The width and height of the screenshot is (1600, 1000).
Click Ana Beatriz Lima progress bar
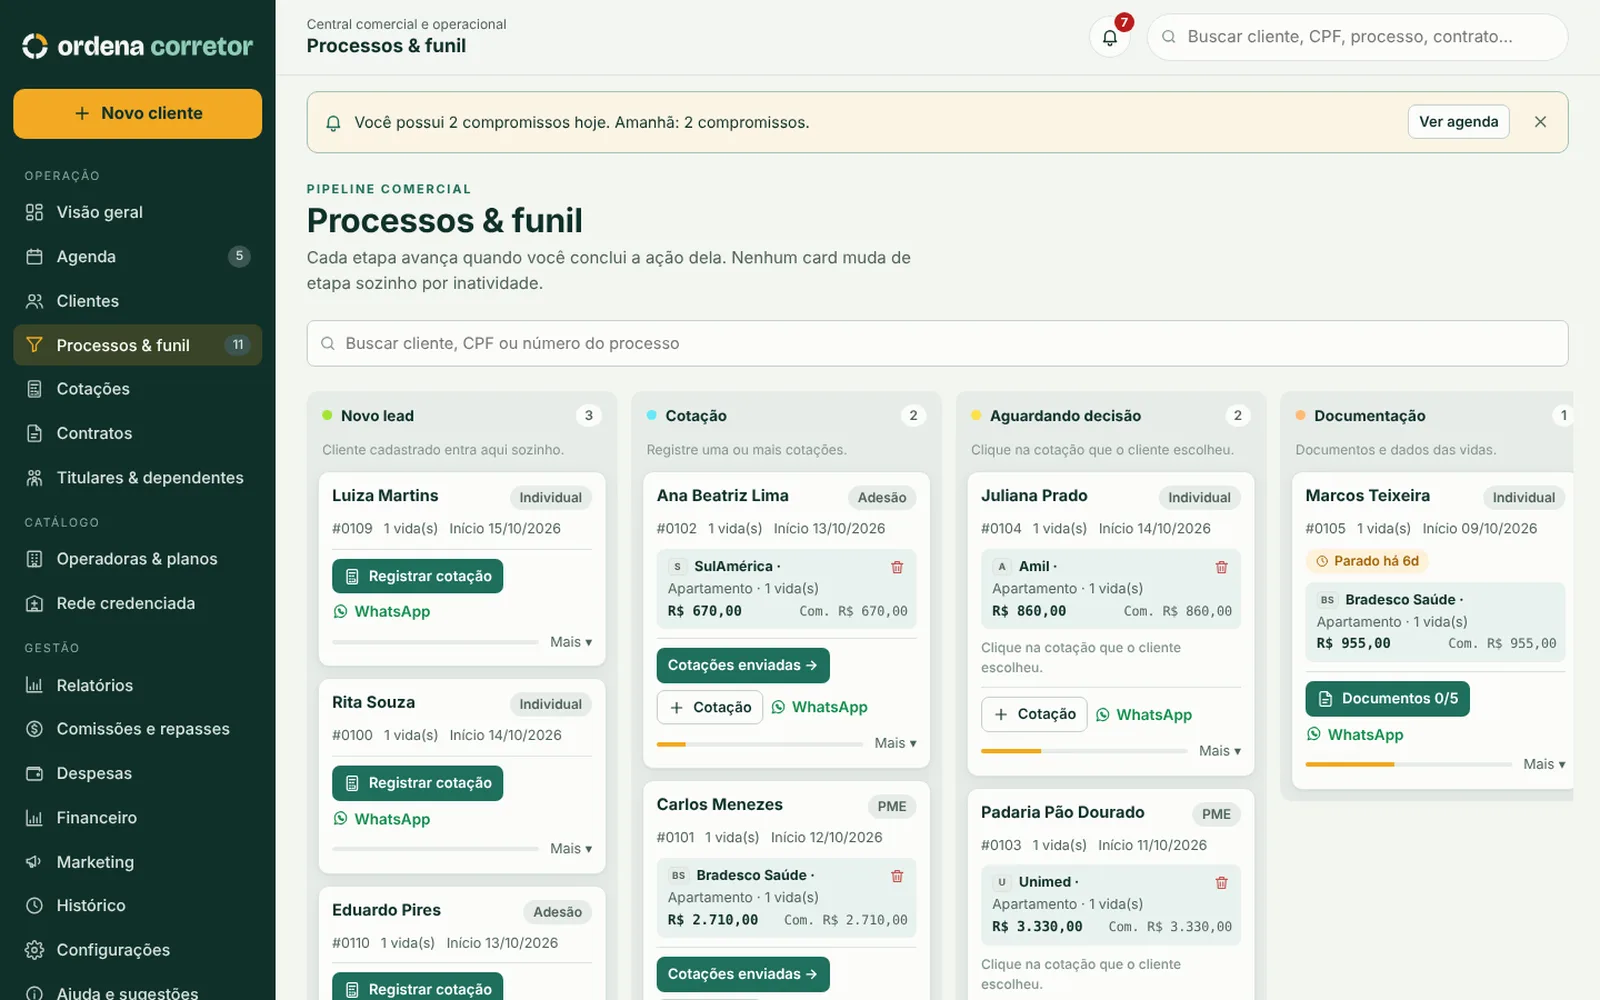point(760,744)
